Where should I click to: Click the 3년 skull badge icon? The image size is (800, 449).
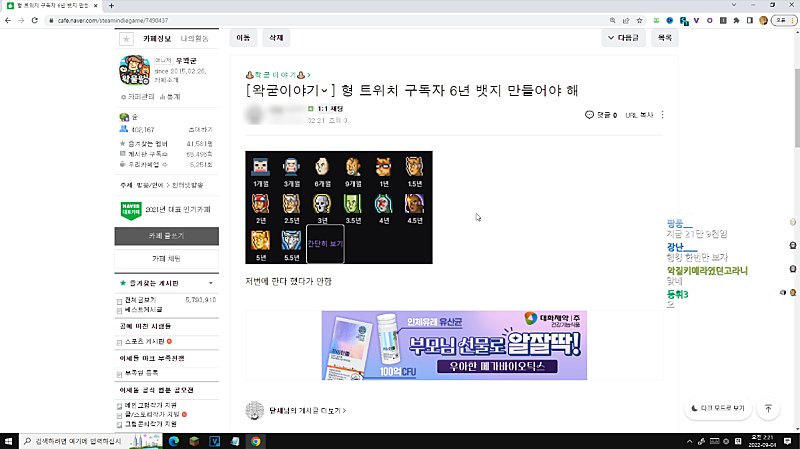click(322, 204)
